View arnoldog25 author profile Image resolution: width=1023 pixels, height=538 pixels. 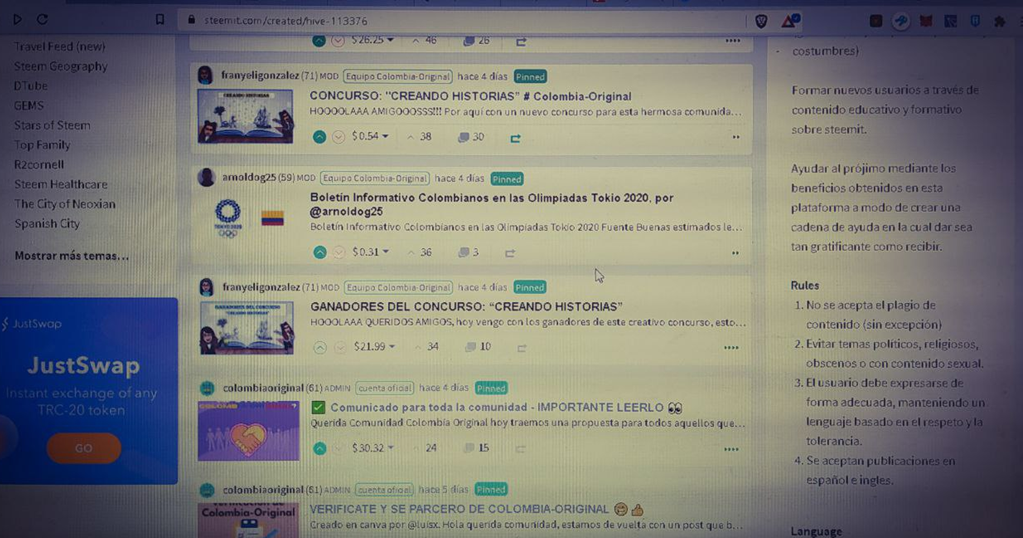[x=249, y=177]
